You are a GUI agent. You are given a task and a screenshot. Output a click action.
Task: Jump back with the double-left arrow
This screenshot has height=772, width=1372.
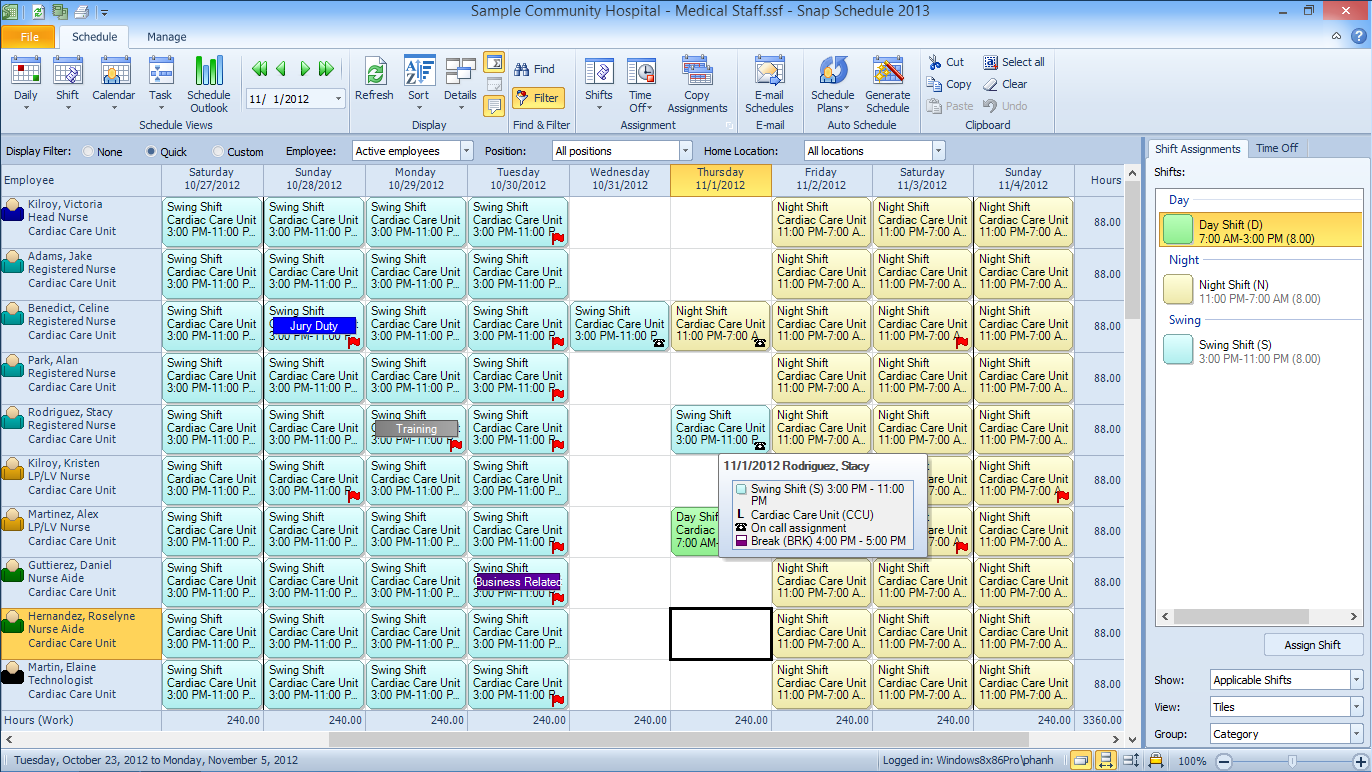coord(260,69)
